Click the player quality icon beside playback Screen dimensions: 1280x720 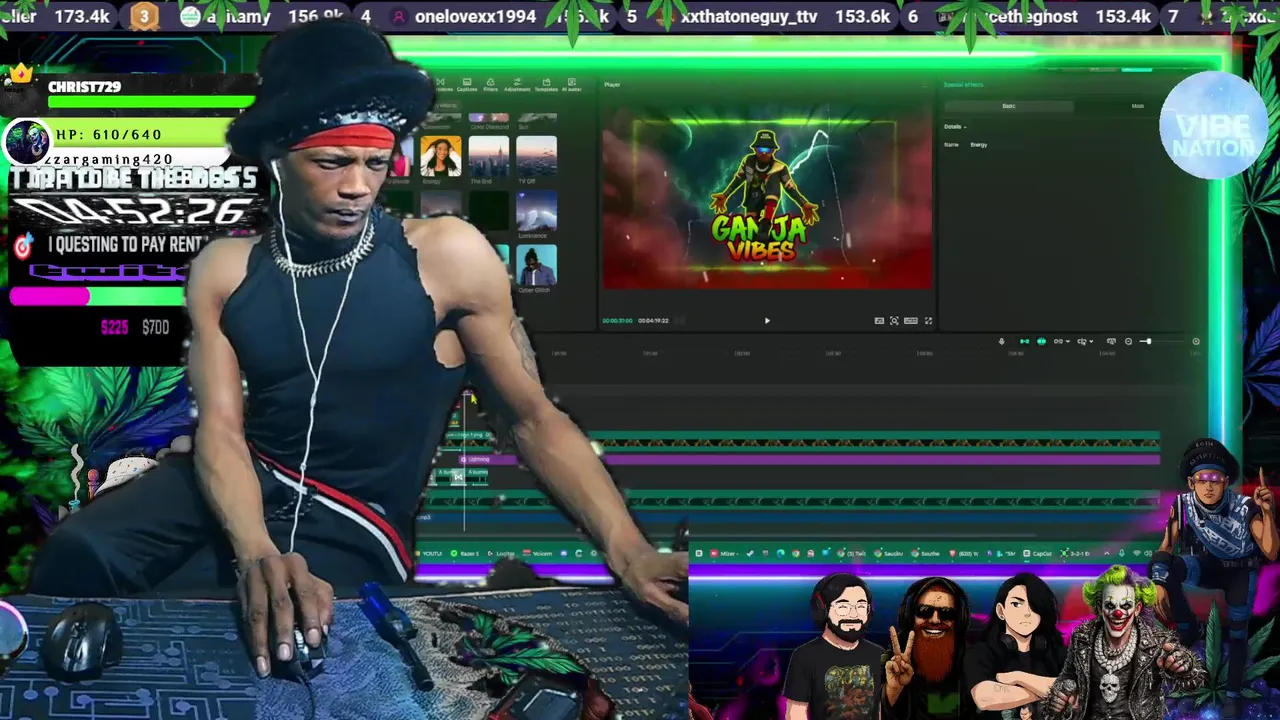tap(879, 321)
